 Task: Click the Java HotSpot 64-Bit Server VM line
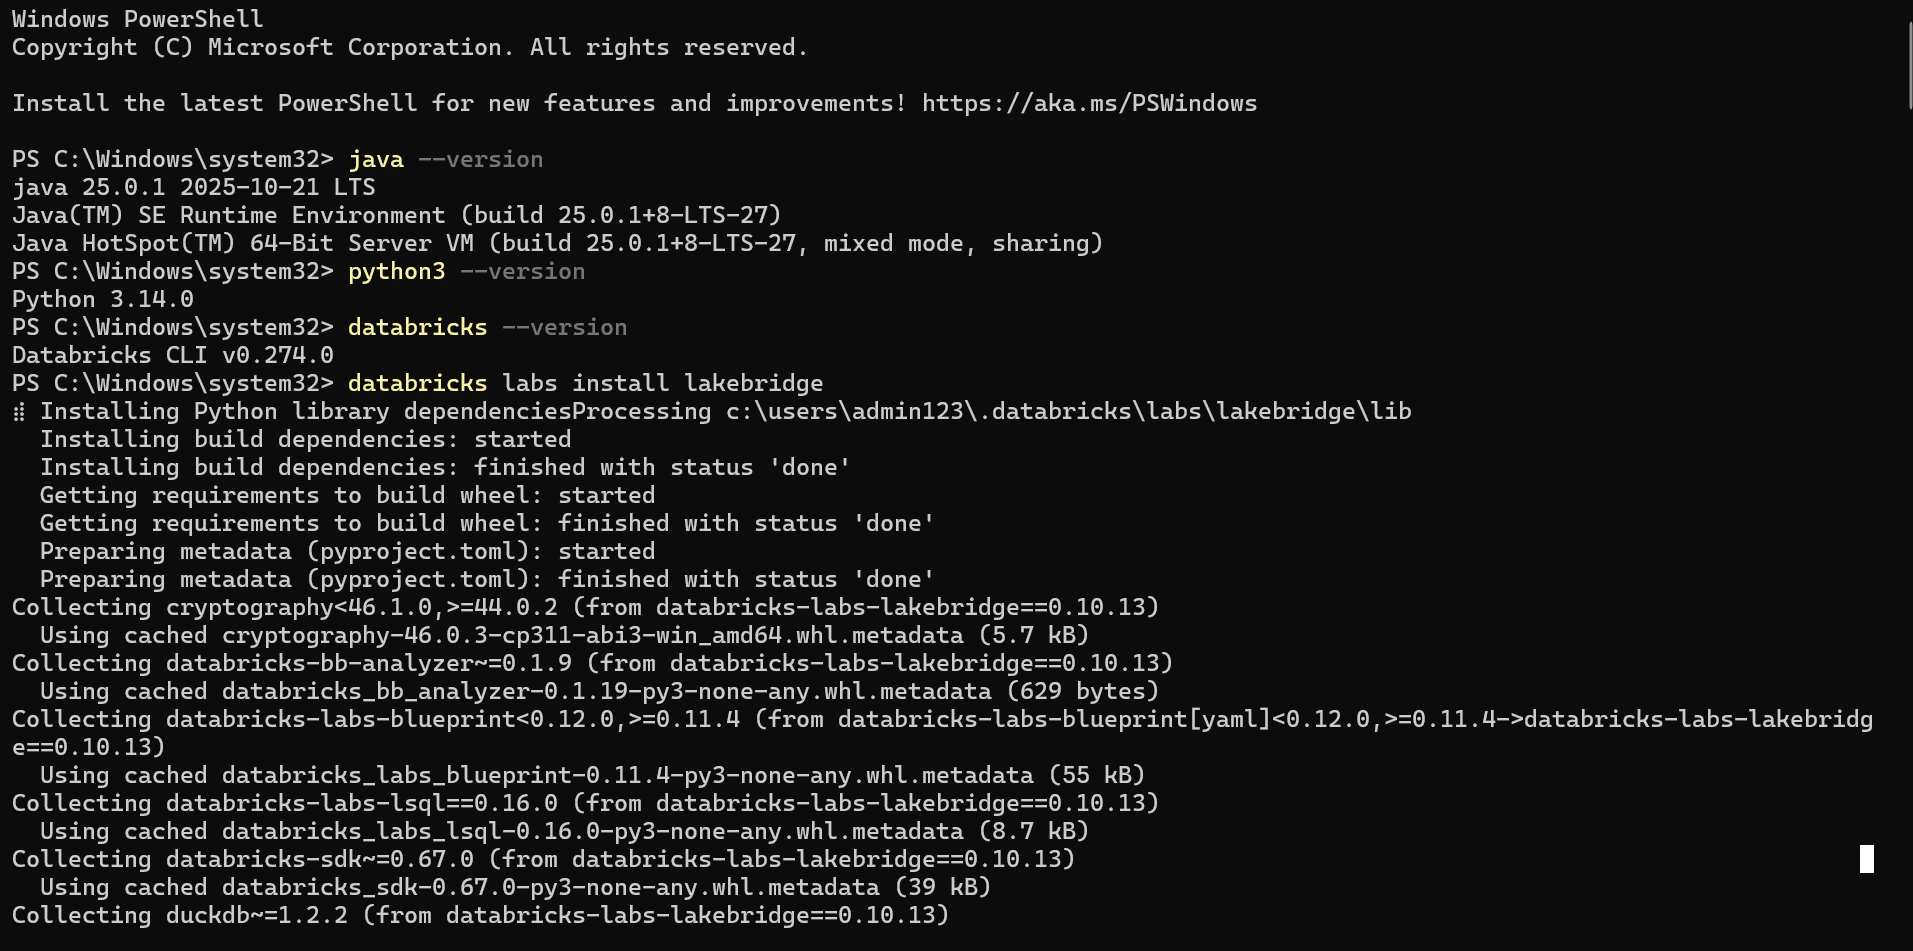557,244
